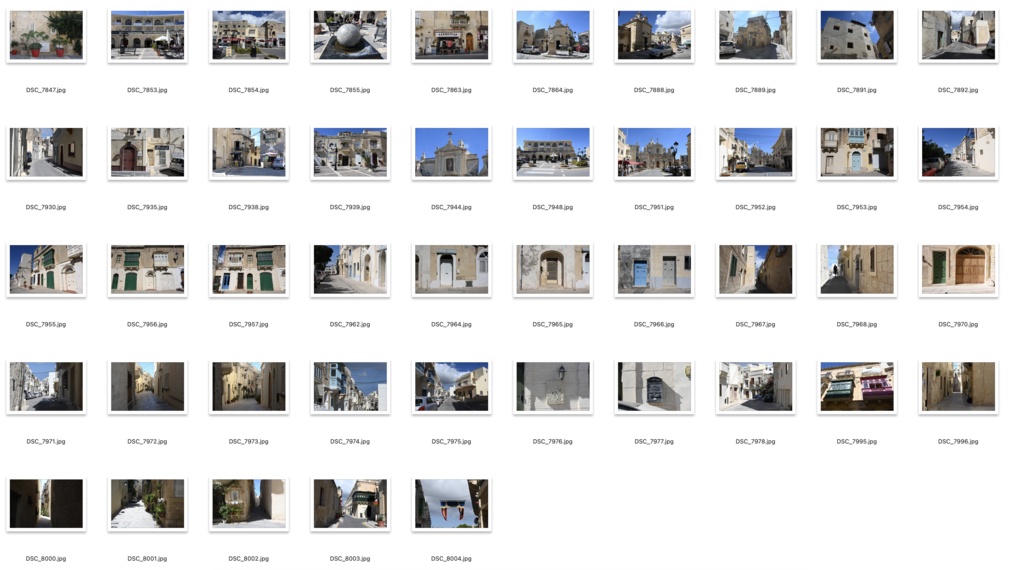The height and width of the screenshot is (570, 1024).
Task: Click the file name DSC_7864.jpg
Action: (x=552, y=90)
